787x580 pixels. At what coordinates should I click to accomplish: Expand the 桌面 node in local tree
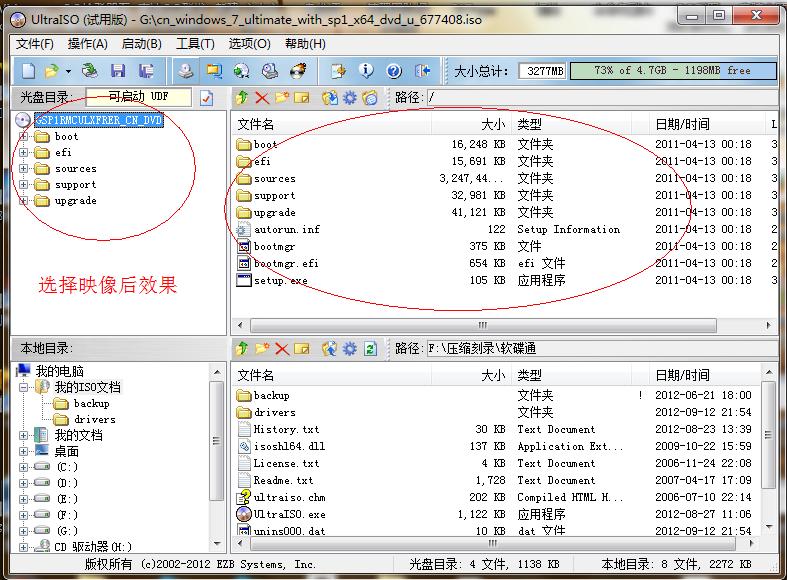[24, 451]
